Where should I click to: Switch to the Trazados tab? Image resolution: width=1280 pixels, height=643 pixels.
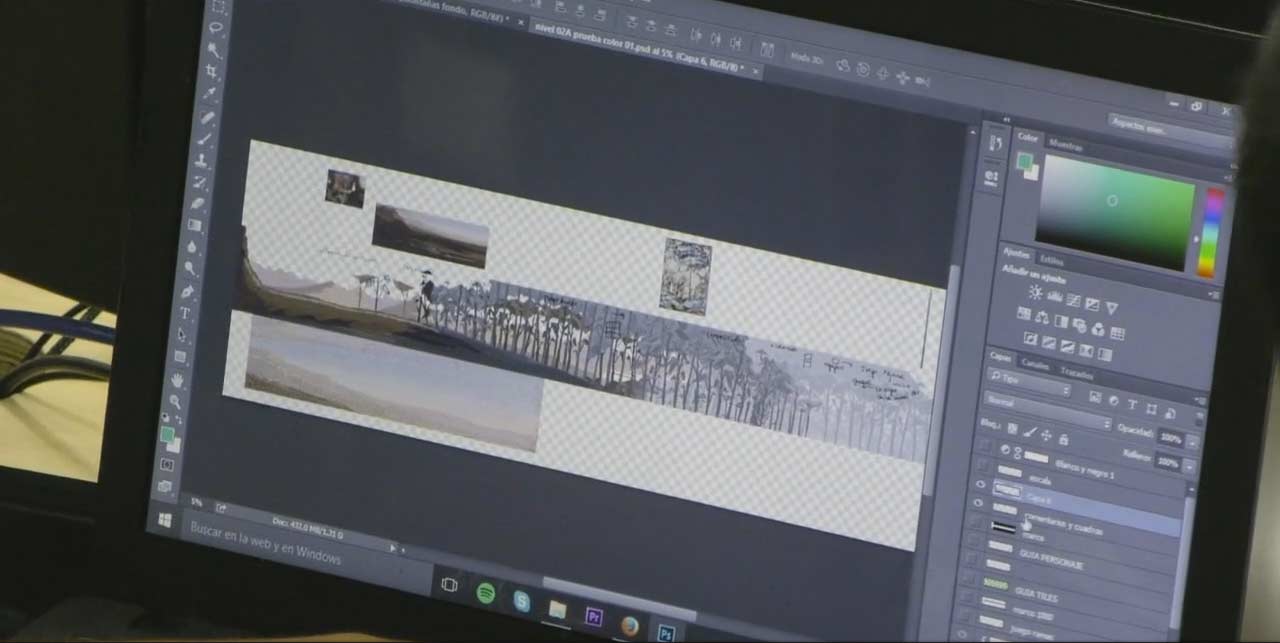[1076, 373]
